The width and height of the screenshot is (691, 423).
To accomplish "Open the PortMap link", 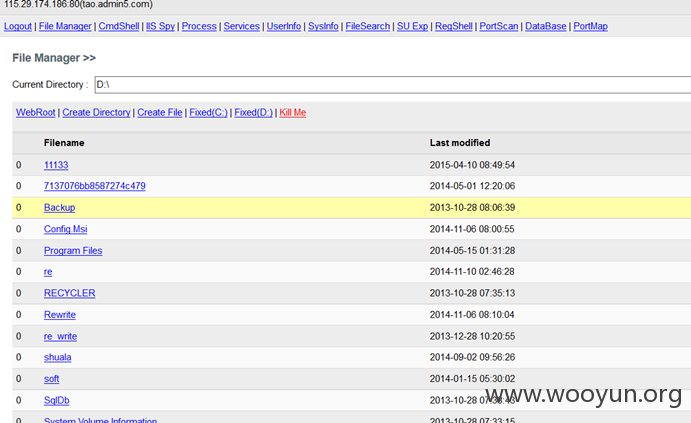I will point(591,26).
